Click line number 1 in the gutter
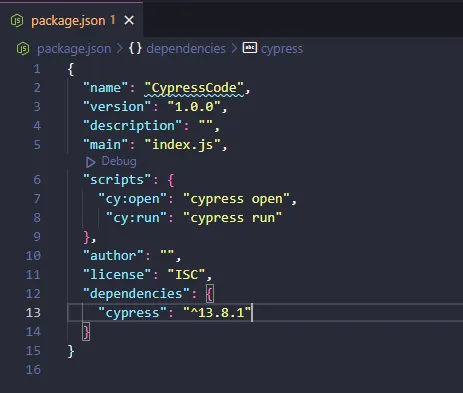 pyautogui.click(x=37, y=69)
